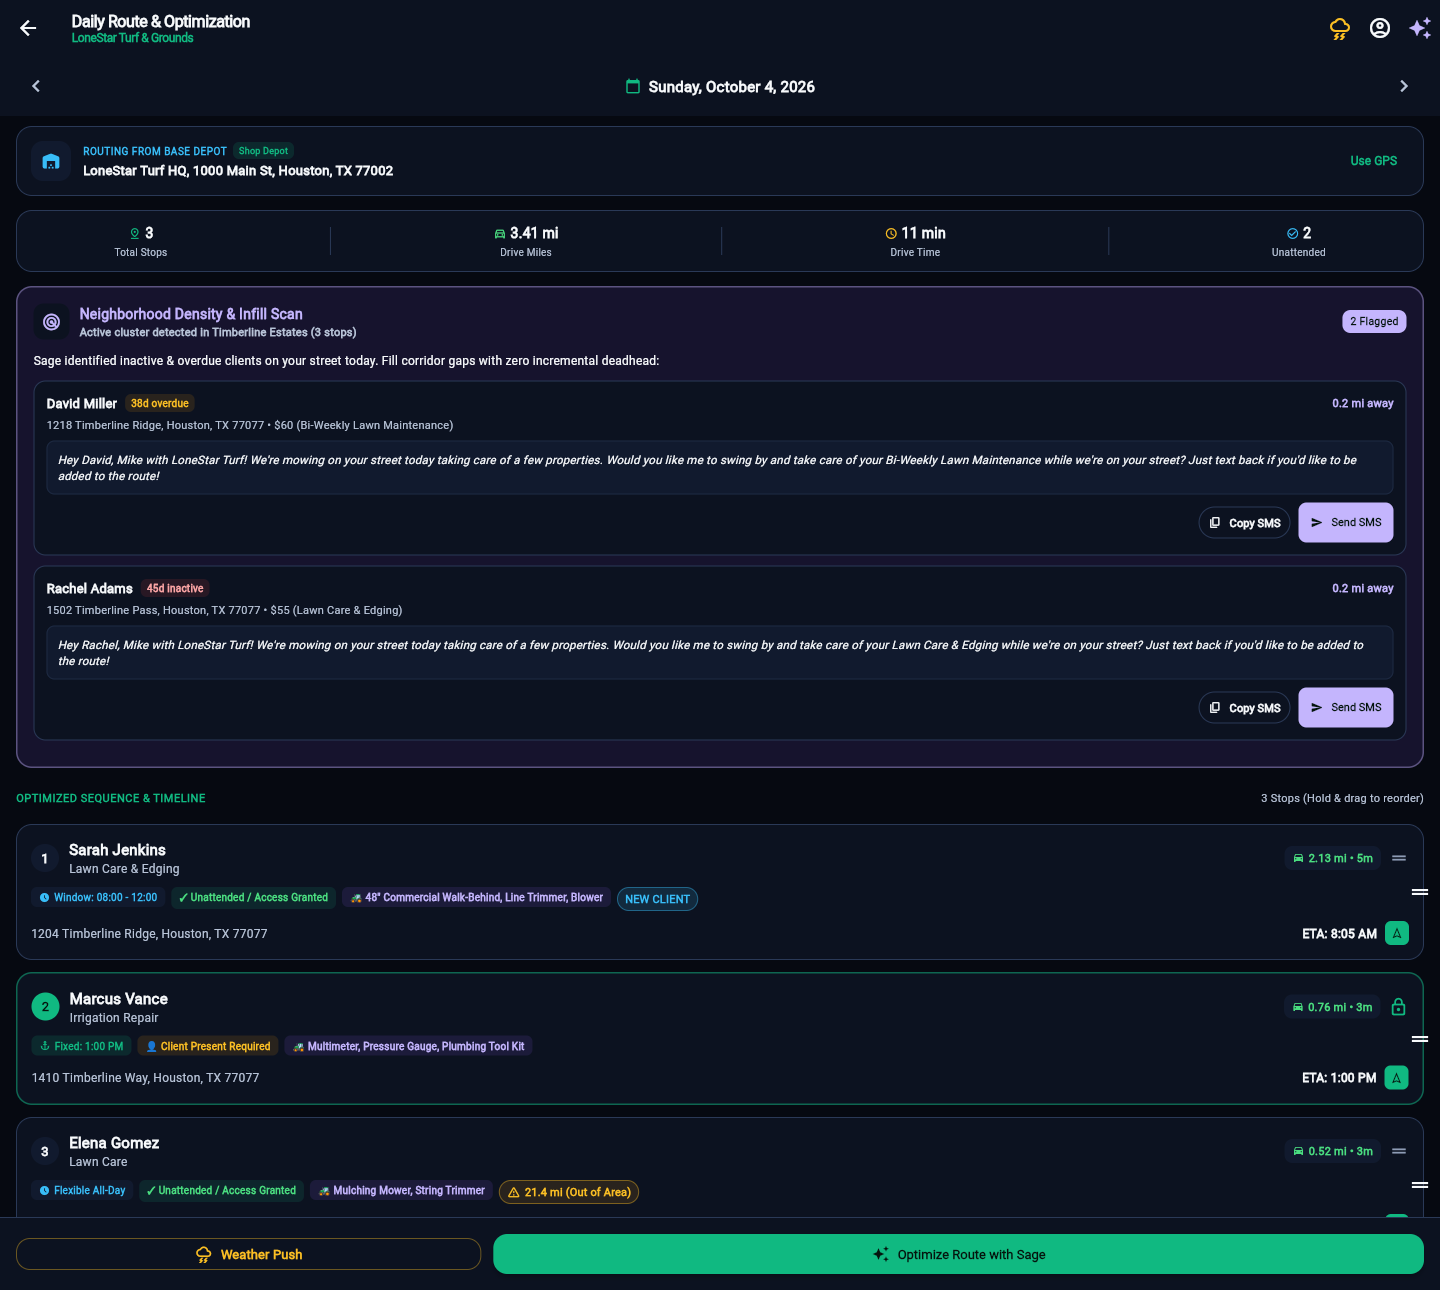Screen dimensions: 1440x1290
Task: Click the base depot garage icon
Action: click(51, 161)
